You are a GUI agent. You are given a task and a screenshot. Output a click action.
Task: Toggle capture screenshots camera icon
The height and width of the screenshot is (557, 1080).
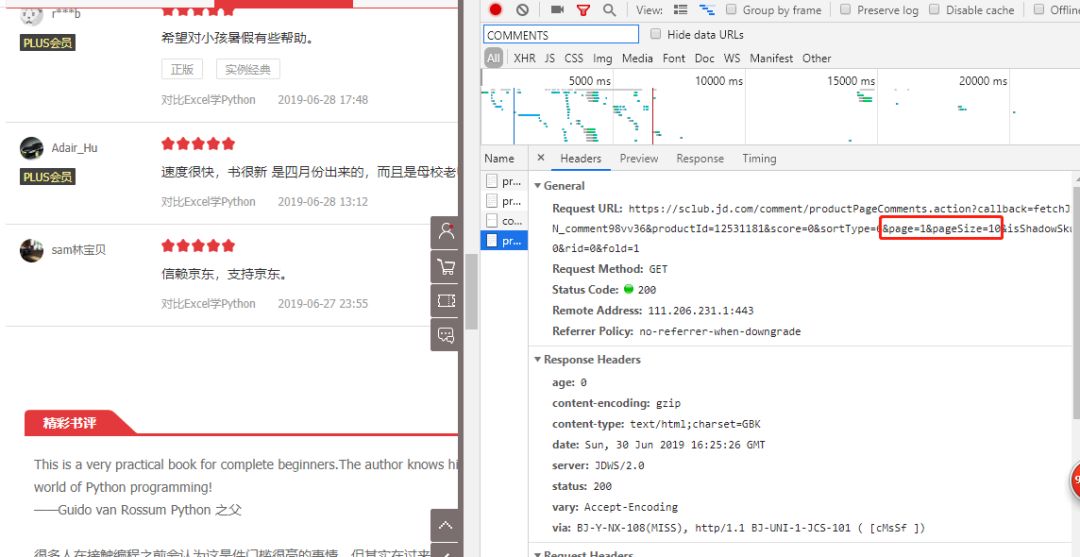(557, 10)
